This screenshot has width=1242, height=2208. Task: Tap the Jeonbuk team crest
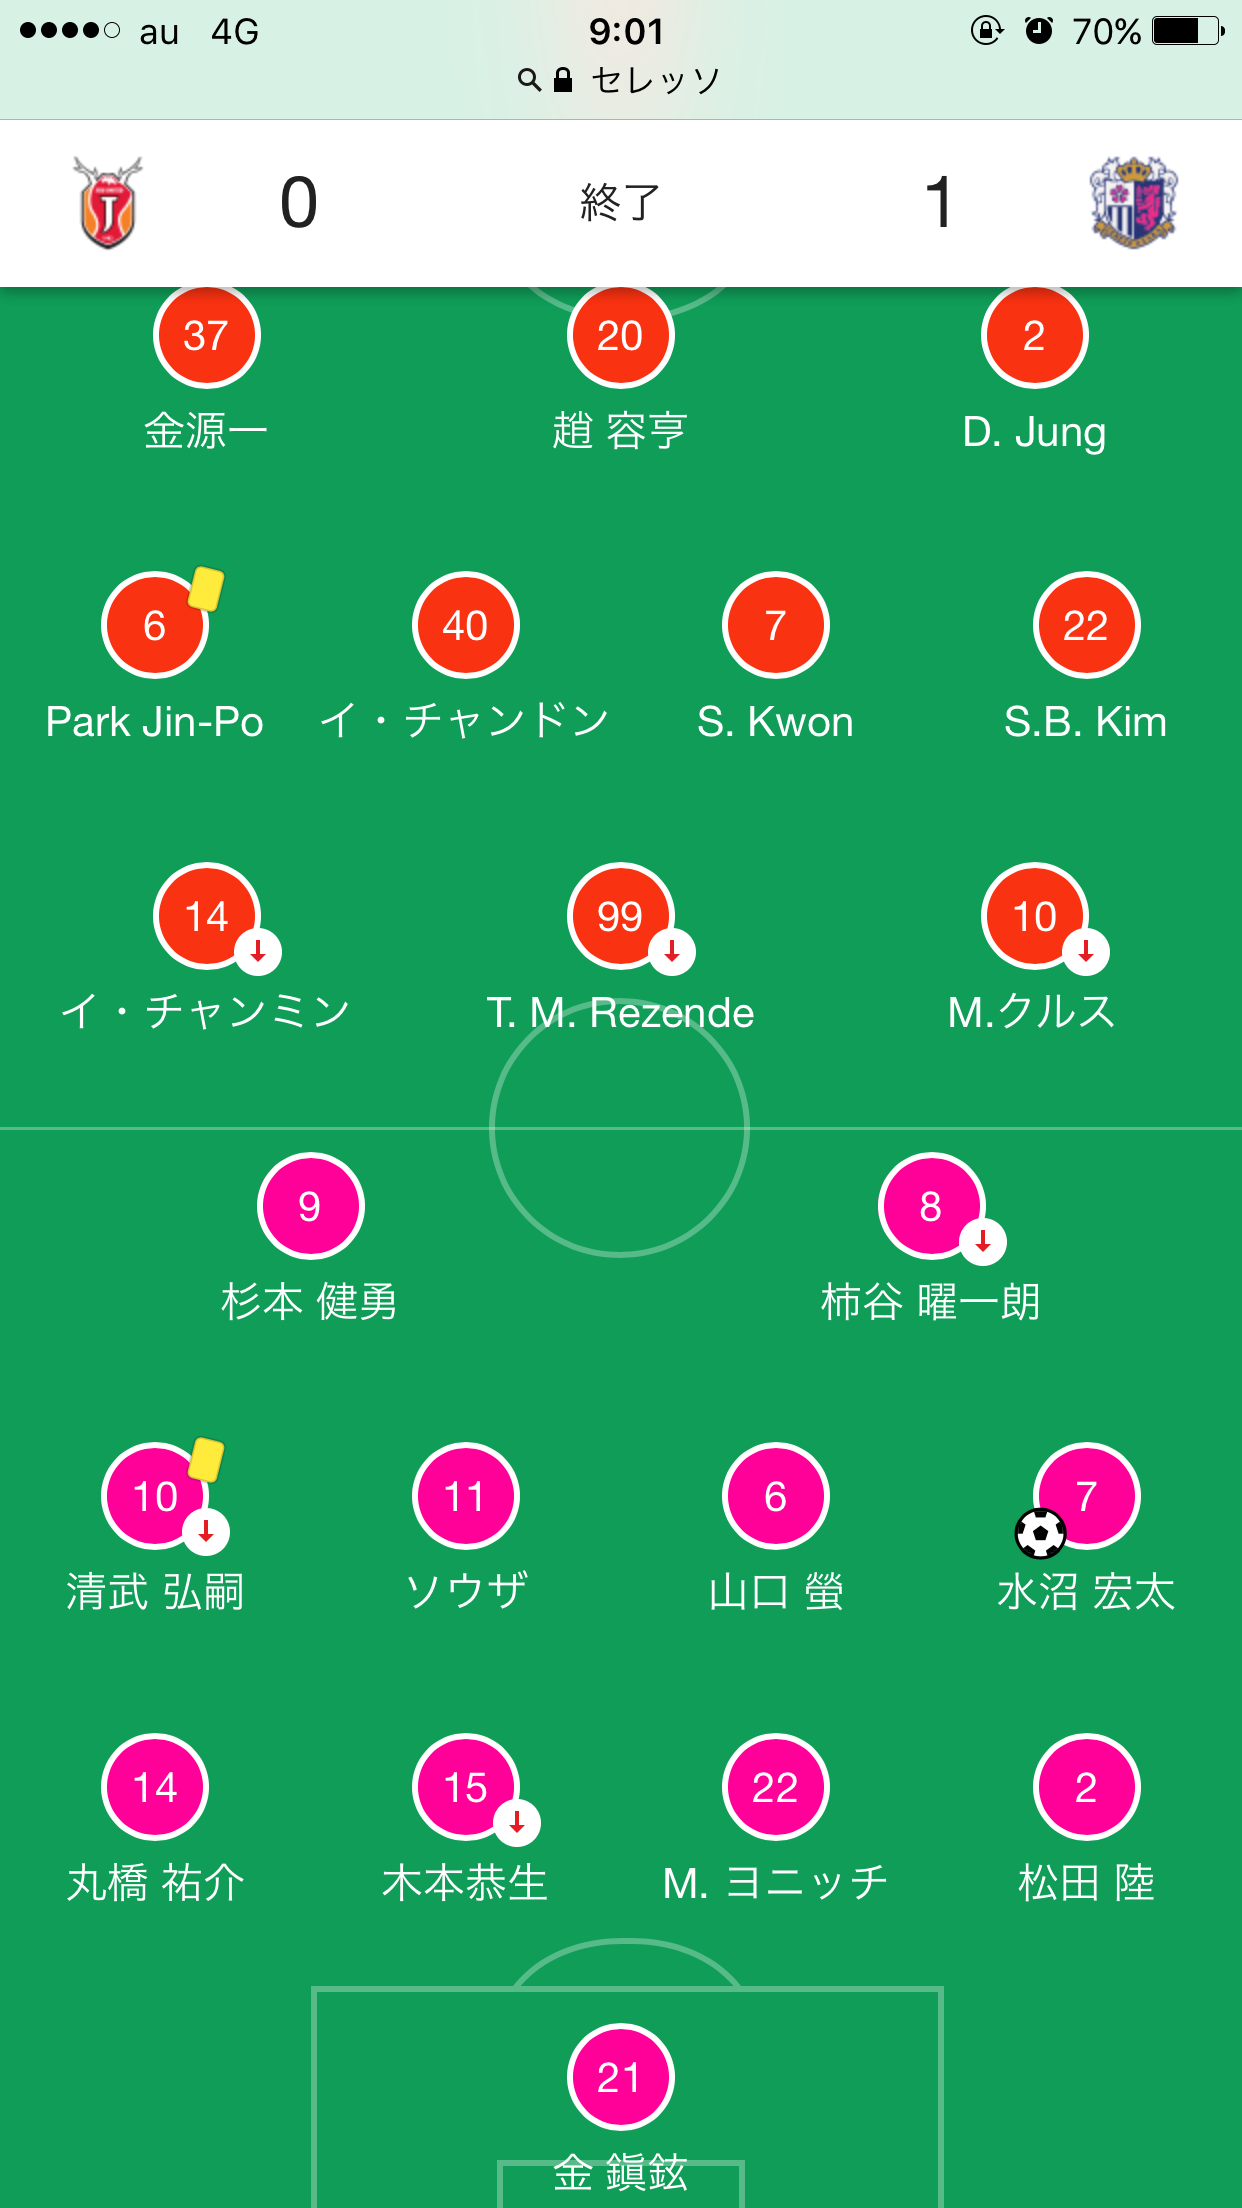[x=108, y=203]
